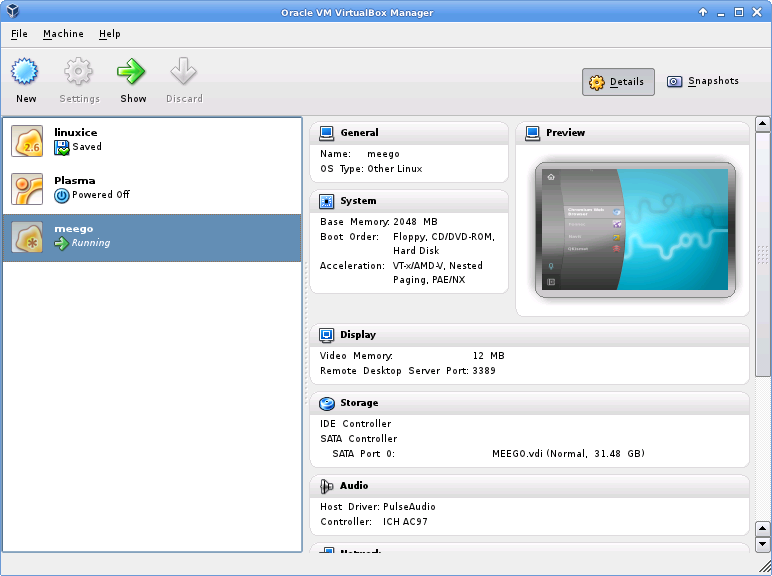Click the meego VM preview thumbnail
772x576 pixels.
[635, 230]
